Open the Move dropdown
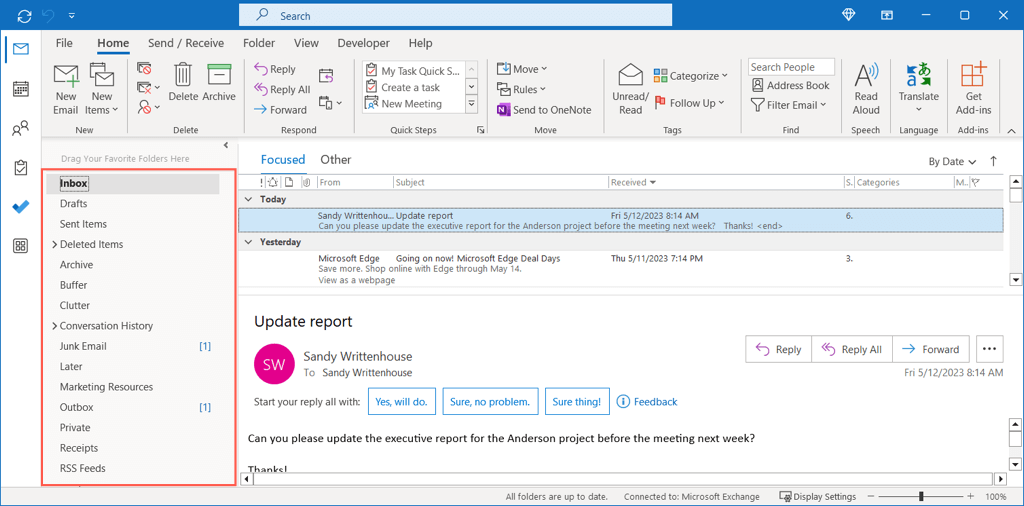 click(522, 69)
